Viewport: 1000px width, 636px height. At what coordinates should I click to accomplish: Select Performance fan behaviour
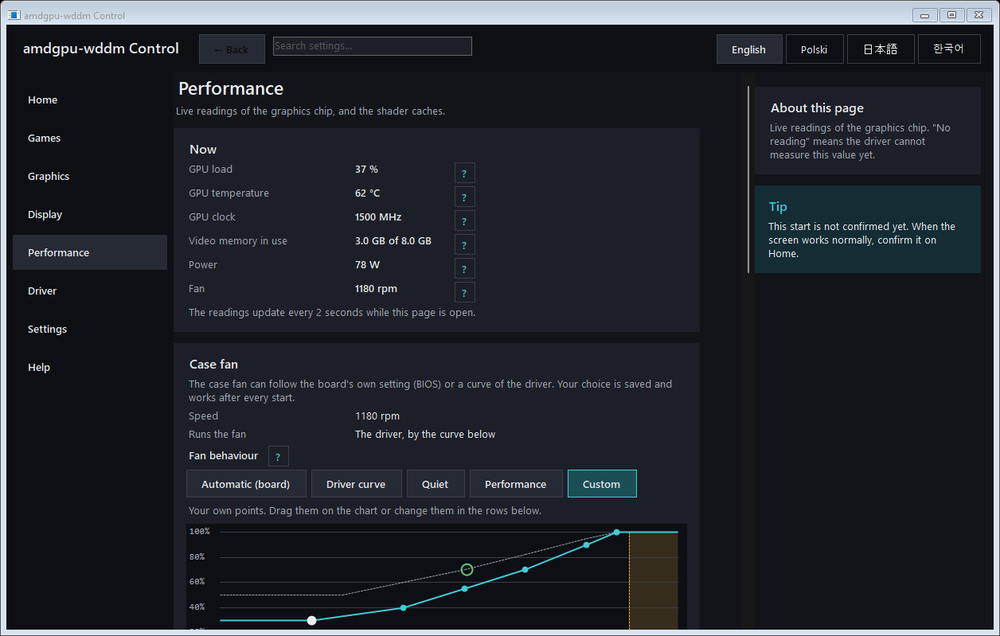[515, 484]
